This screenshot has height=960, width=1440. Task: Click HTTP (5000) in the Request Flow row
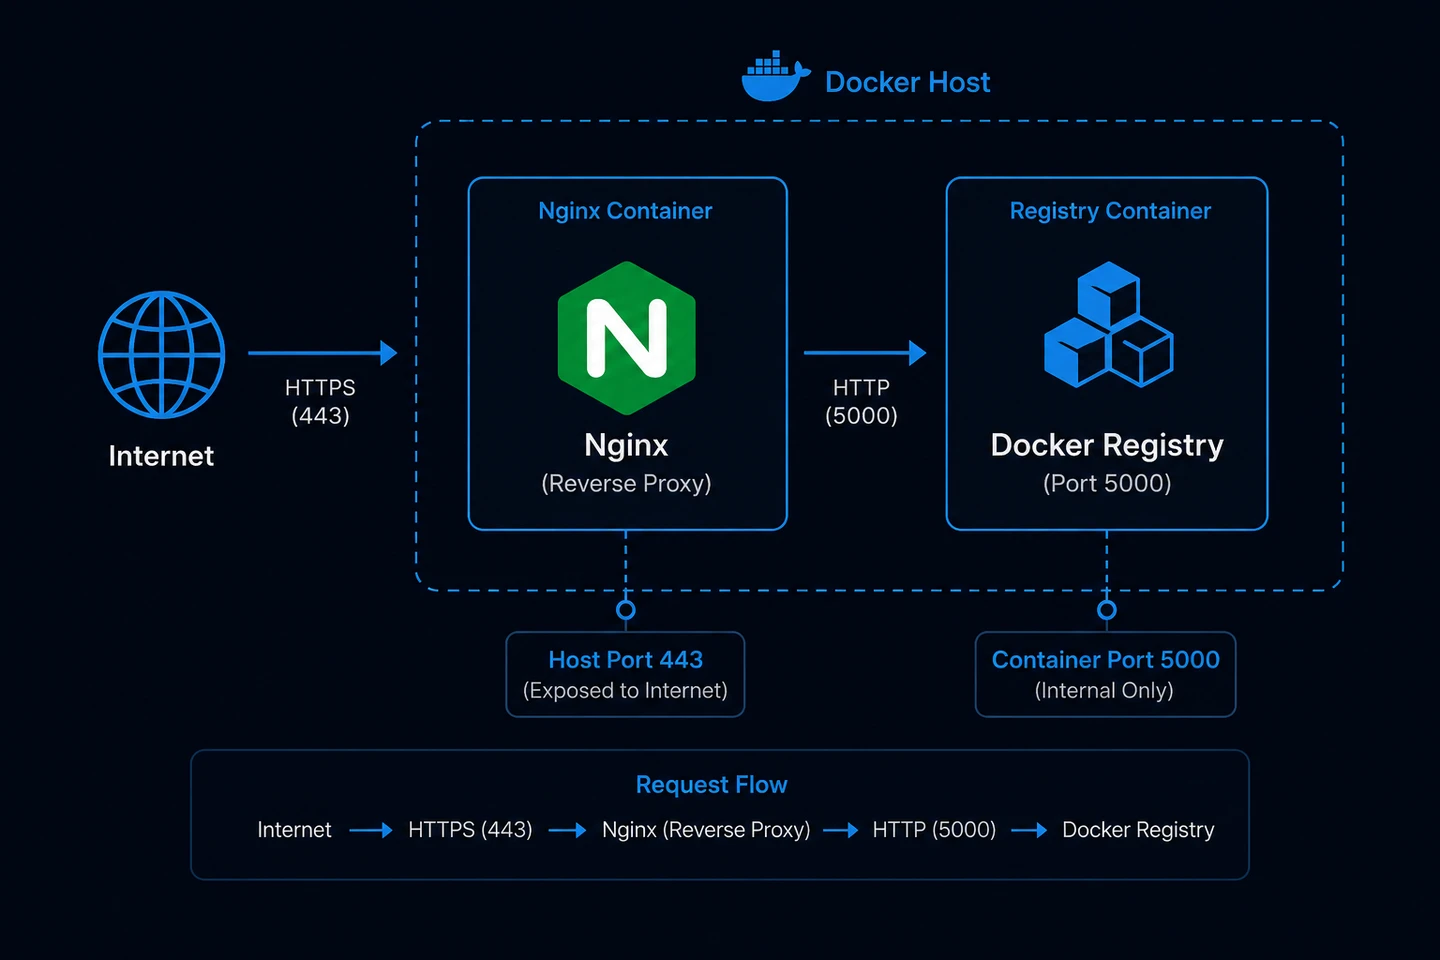pyautogui.click(x=934, y=830)
